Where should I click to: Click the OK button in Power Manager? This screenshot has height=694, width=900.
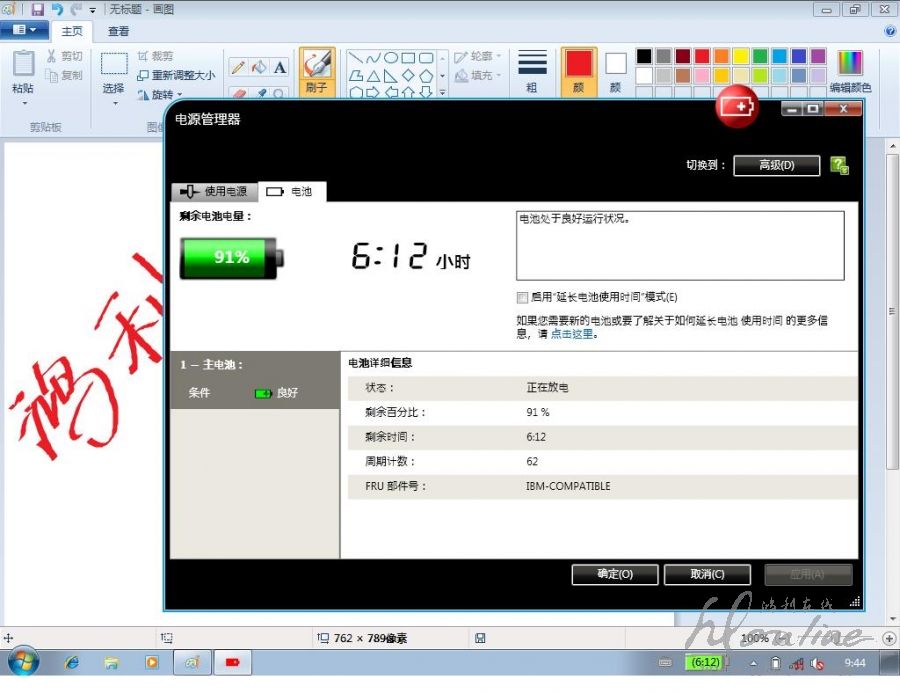pos(614,574)
